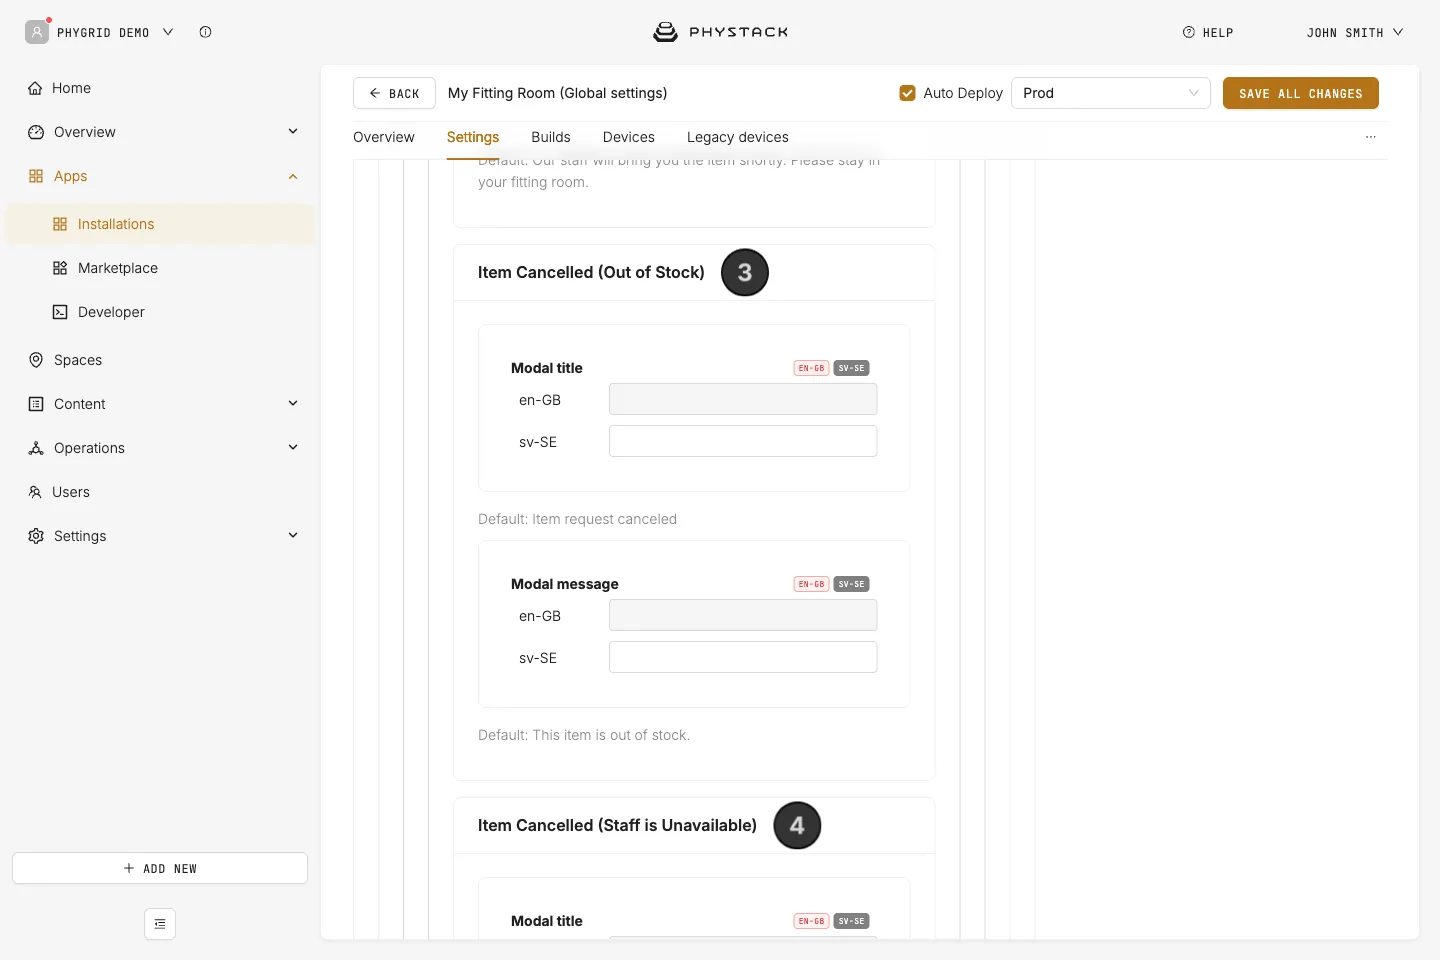1440x960 pixels.
Task: Open the John Smith account menu
Action: point(1355,32)
